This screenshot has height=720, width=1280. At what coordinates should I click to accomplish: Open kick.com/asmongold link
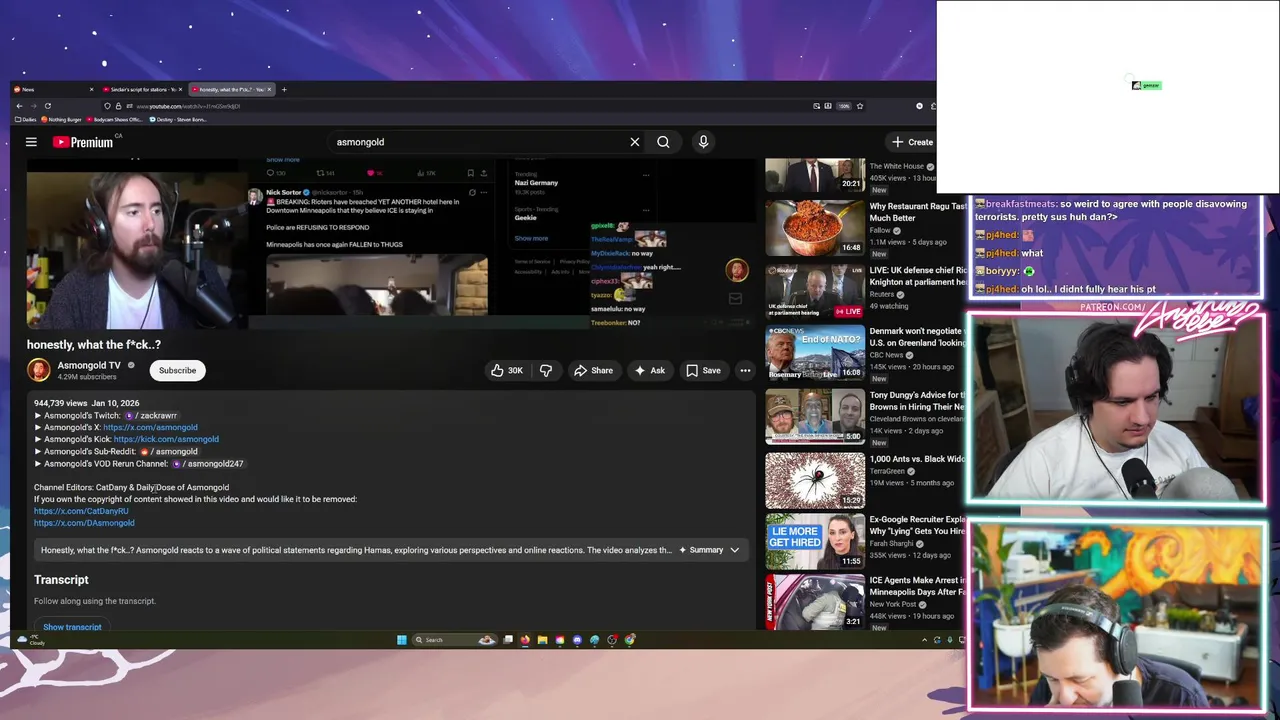166,439
